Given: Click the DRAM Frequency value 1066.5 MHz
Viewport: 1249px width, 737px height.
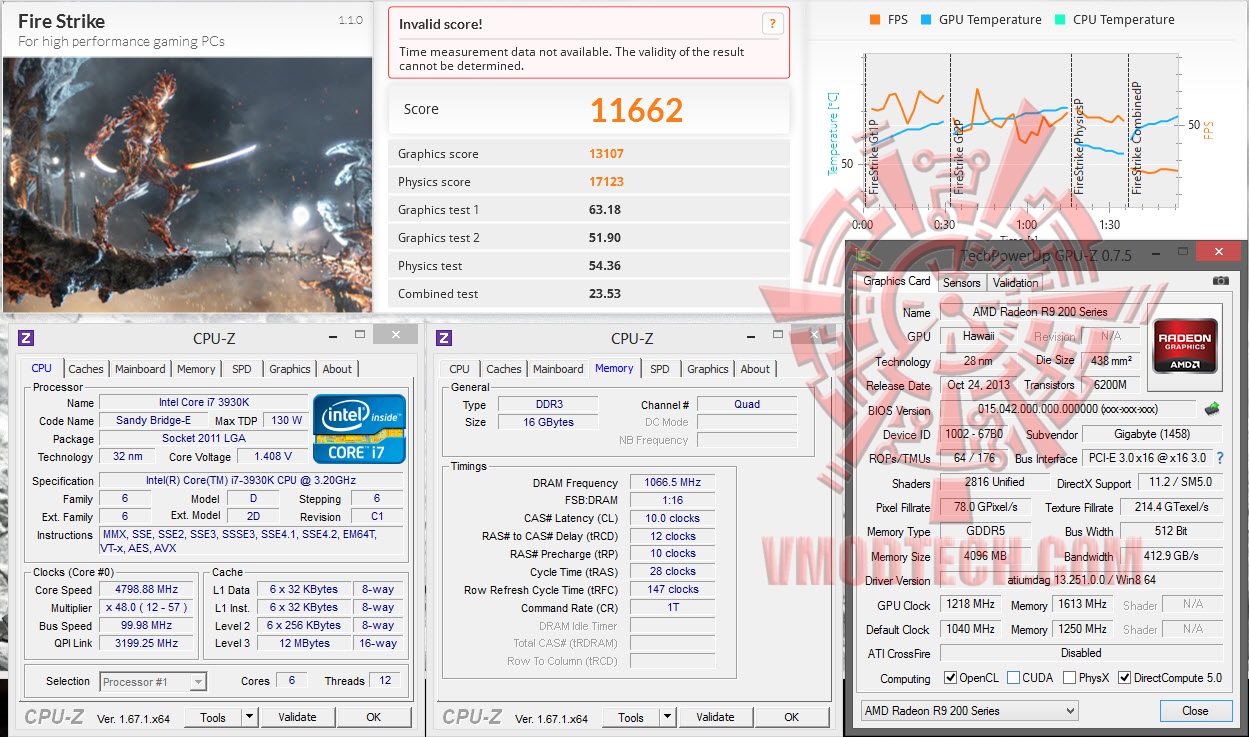Looking at the screenshot, I should (672, 482).
